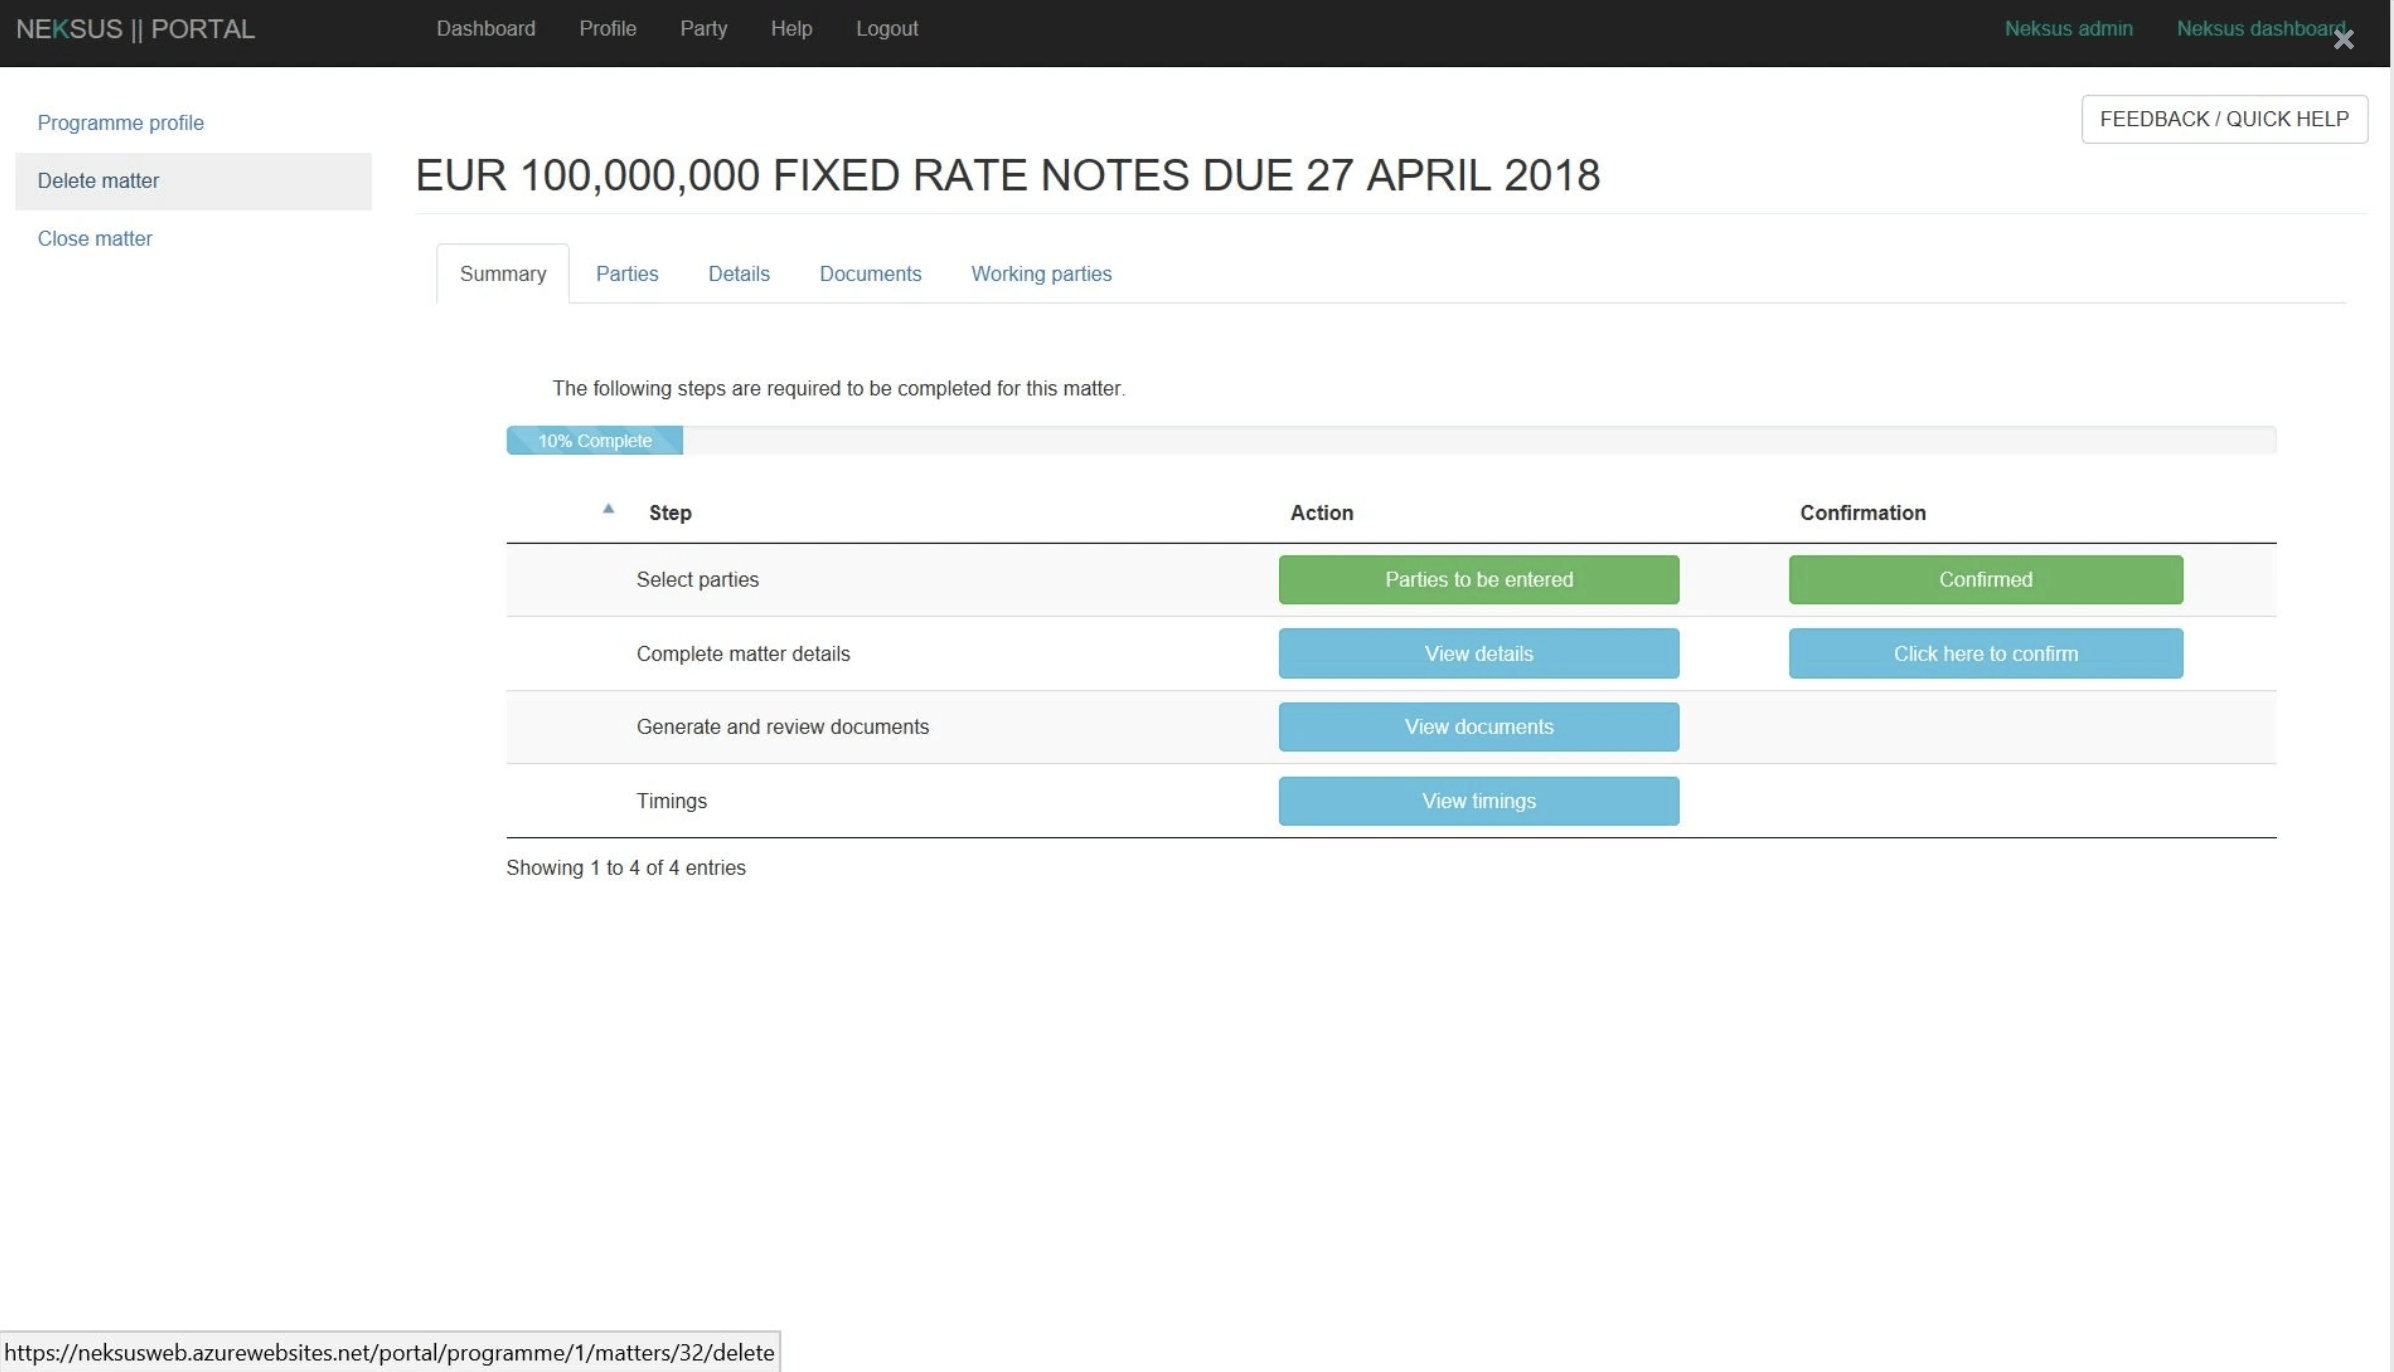Switch to the Summary tab
Viewport: 2394px width, 1372px height.
point(503,274)
